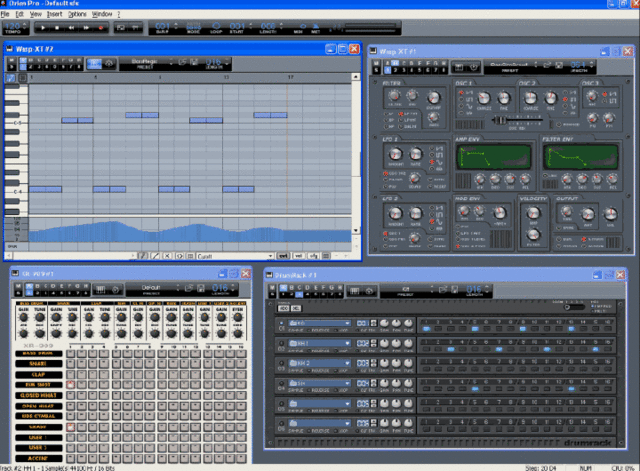Viewport: 640px width, 471px height.
Task: Click the DEL button in DrumRack
Action: 296,309
